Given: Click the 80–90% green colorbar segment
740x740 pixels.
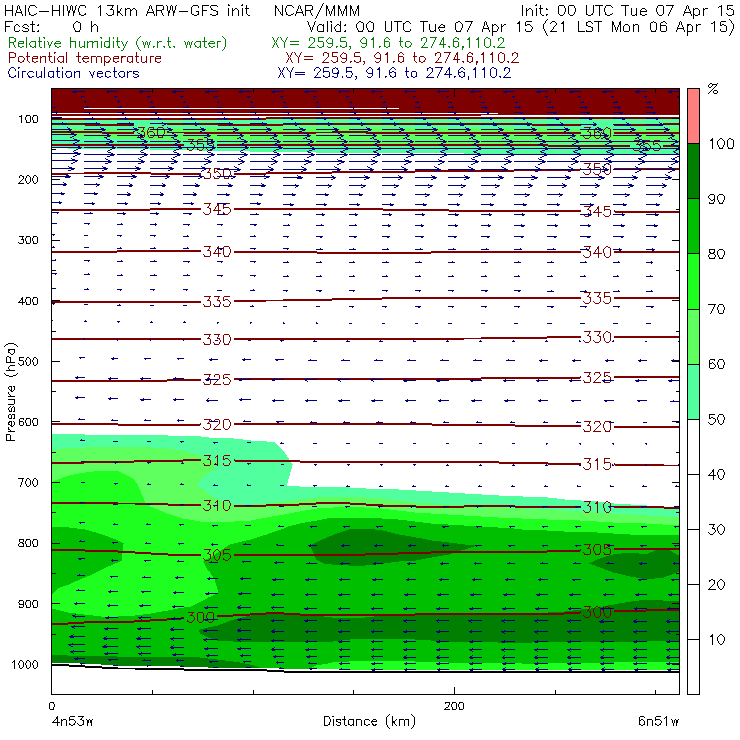Looking at the screenshot, I should (693, 226).
